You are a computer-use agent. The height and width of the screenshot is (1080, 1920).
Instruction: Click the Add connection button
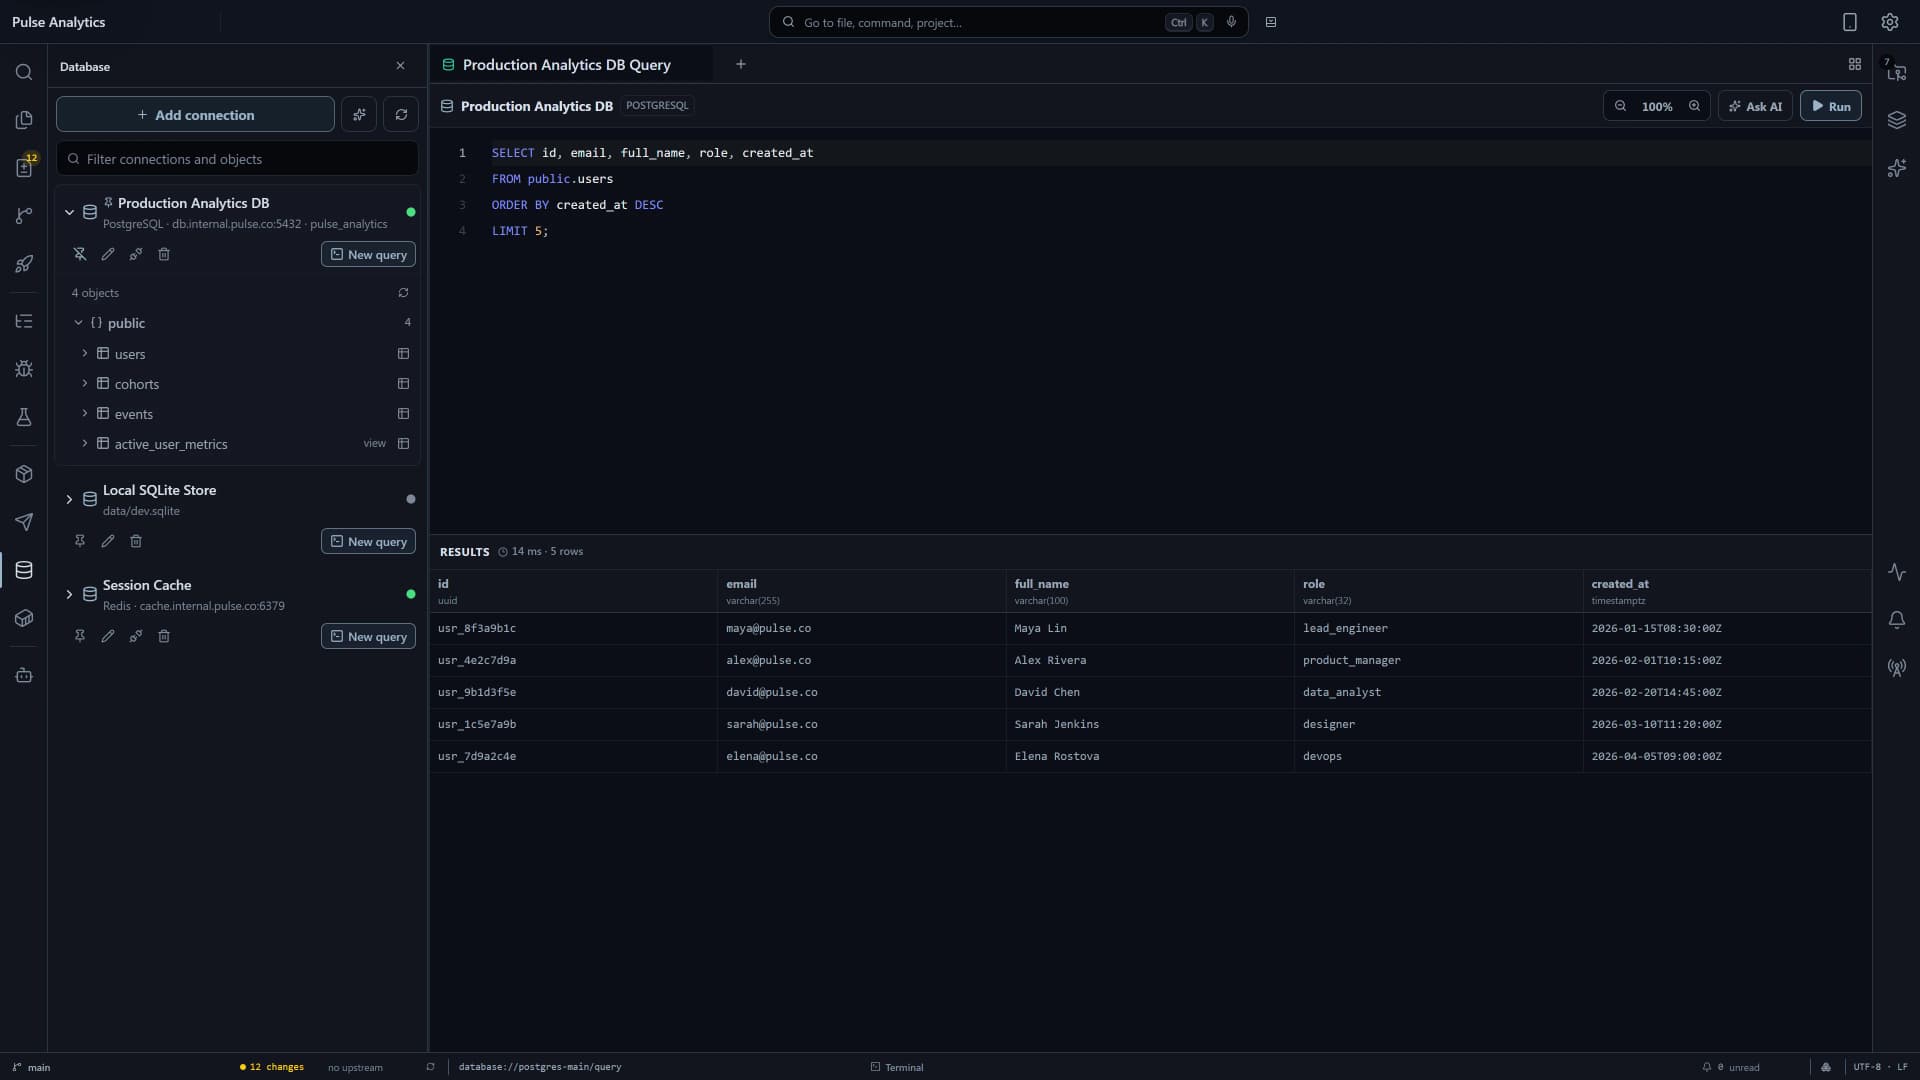tap(195, 115)
